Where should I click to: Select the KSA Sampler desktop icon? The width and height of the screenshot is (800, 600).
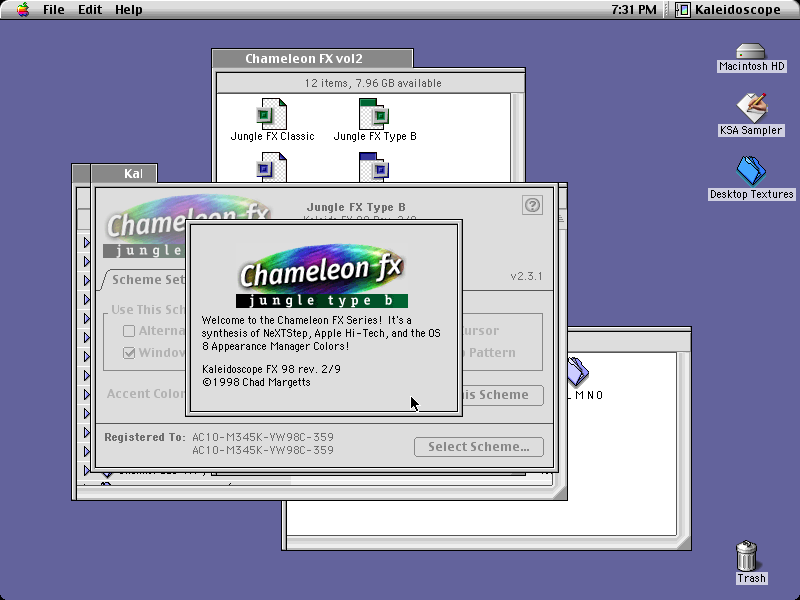(x=752, y=107)
